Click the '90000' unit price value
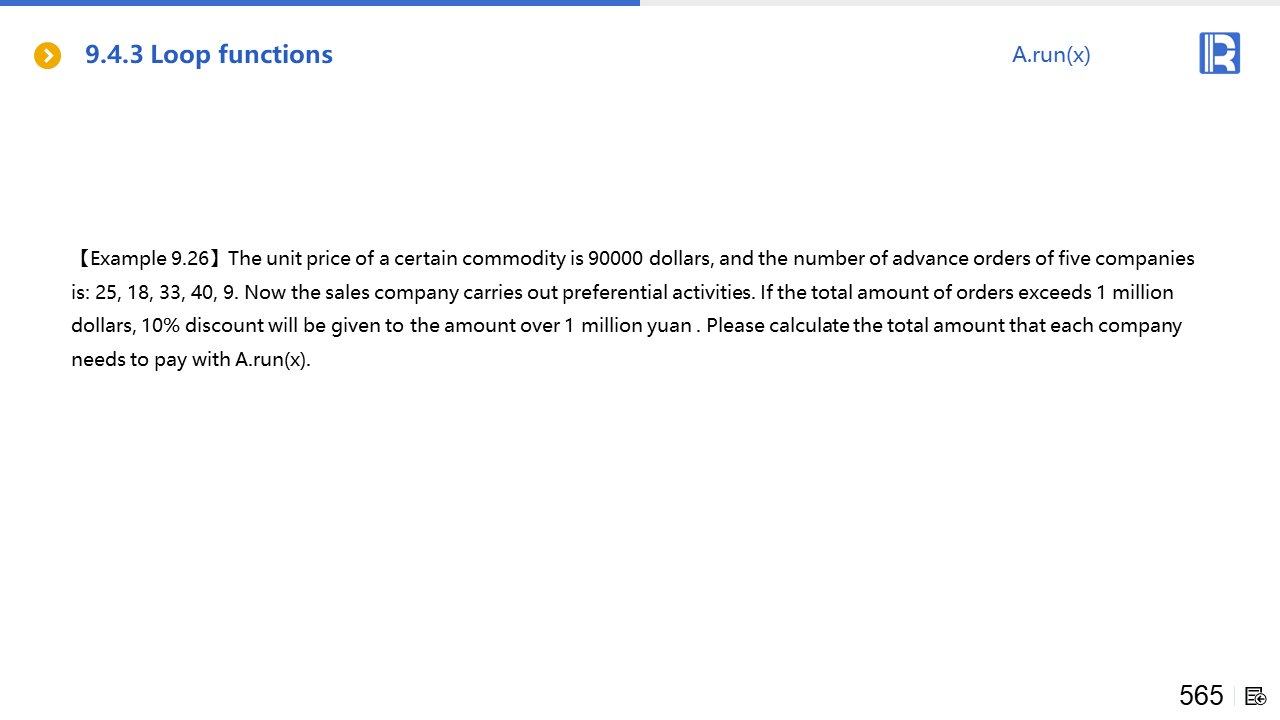The height and width of the screenshot is (720, 1280). click(615, 259)
